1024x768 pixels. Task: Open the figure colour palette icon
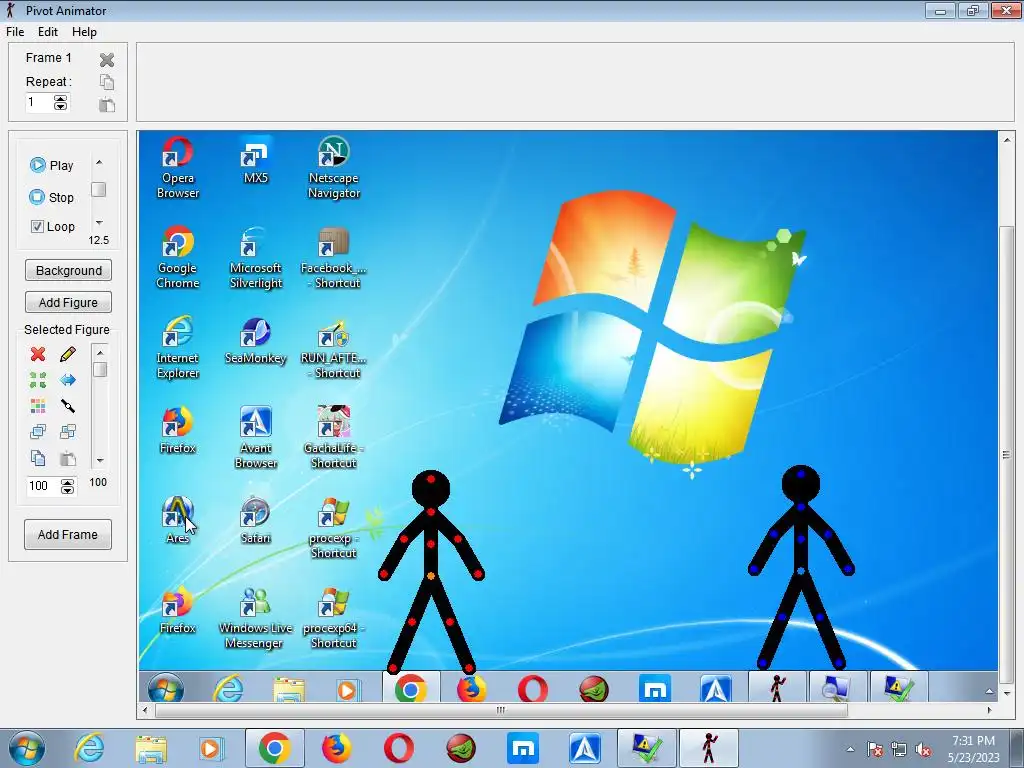[x=38, y=406]
